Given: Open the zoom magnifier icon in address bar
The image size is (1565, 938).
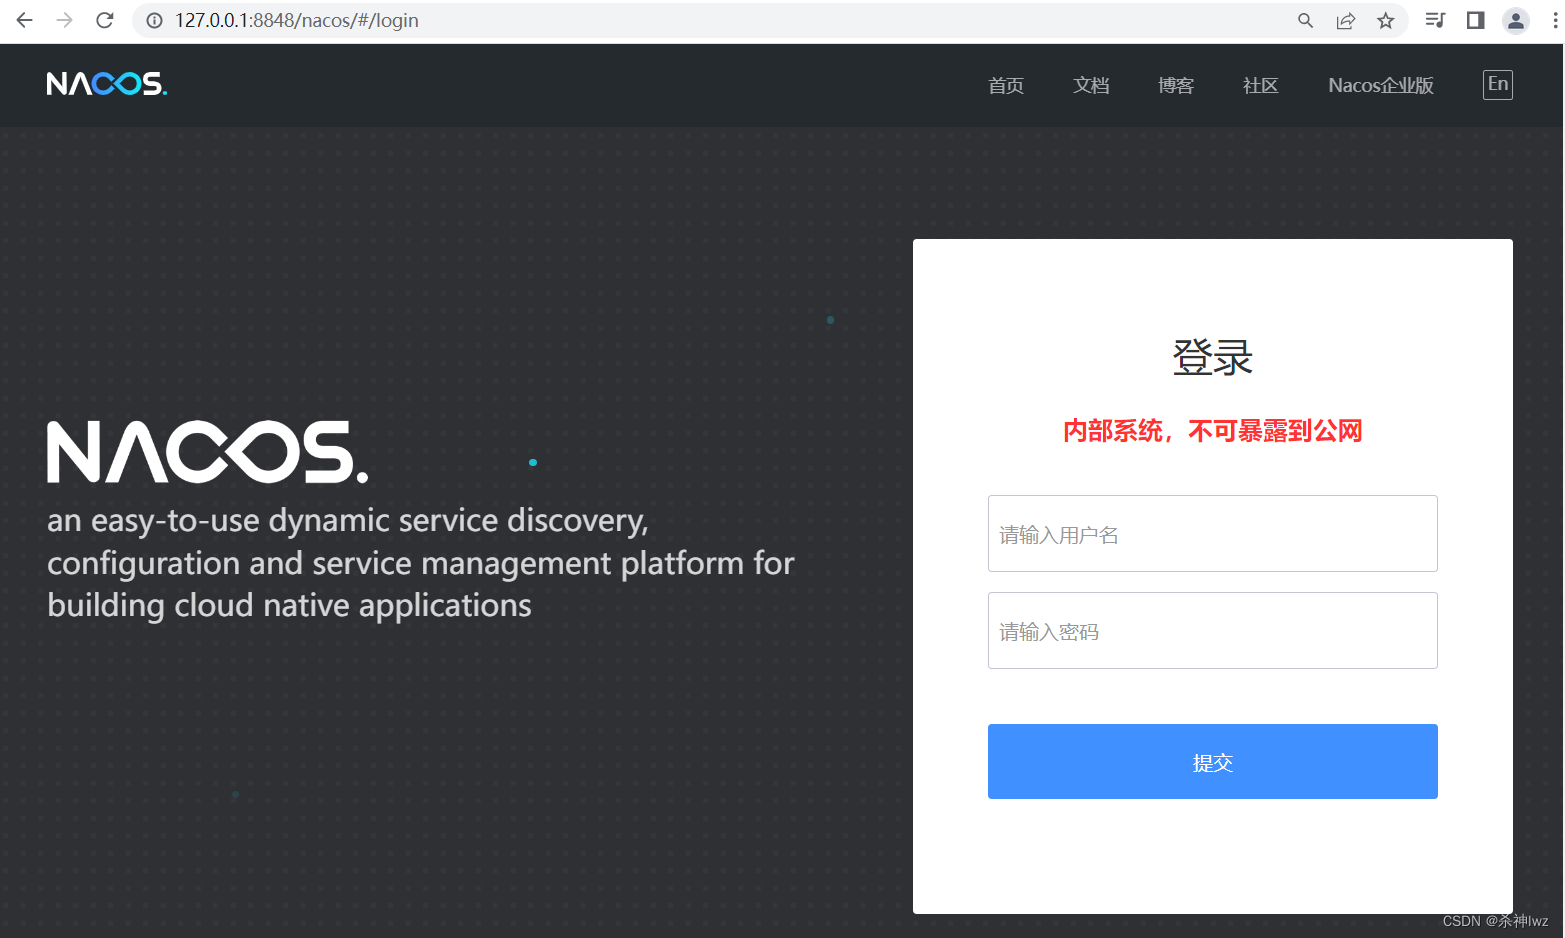Looking at the screenshot, I should 1305,20.
